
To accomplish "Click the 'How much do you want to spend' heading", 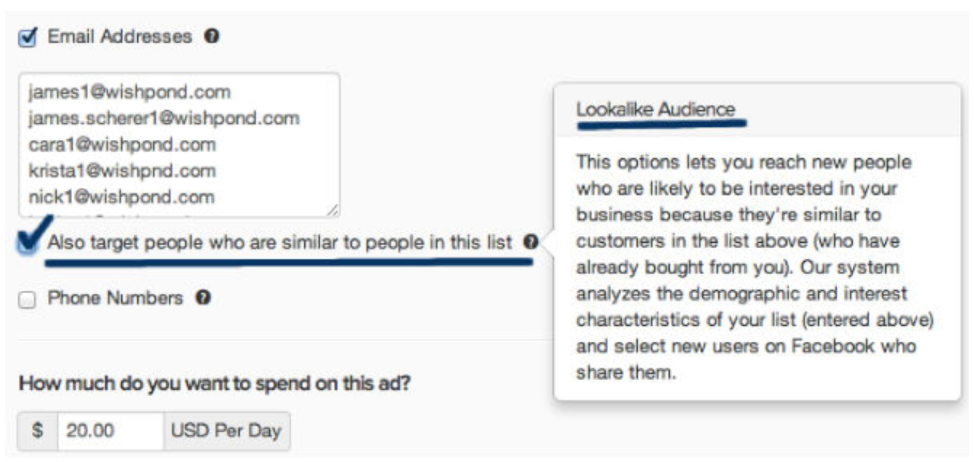I will [215, 381].
